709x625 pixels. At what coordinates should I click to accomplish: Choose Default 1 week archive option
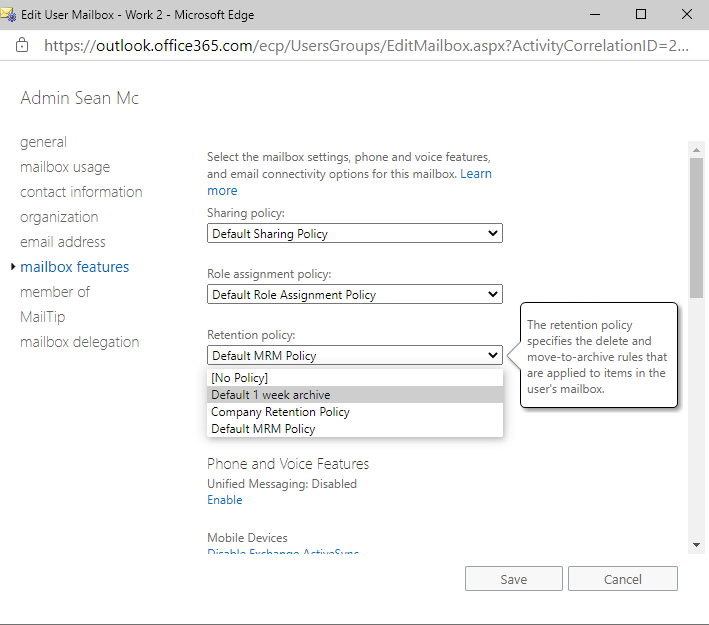click(270, 395)
